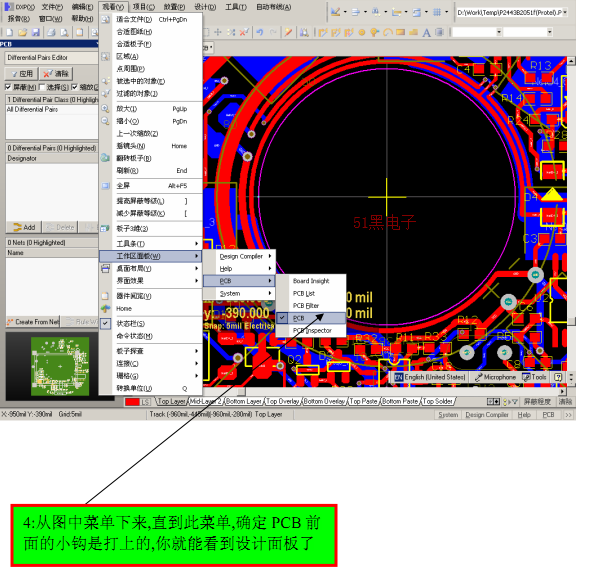
Task: Click the red current layer color swatch
Action: 132,402
